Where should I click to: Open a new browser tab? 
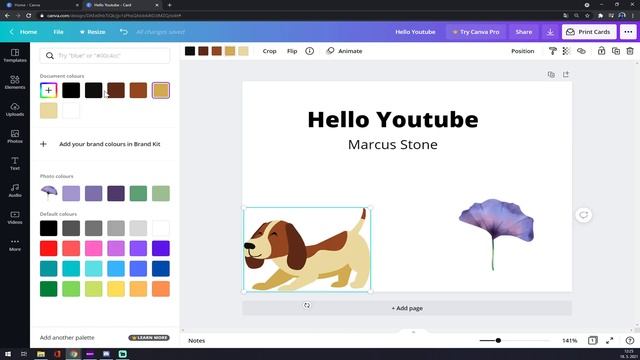pos(169,5)
